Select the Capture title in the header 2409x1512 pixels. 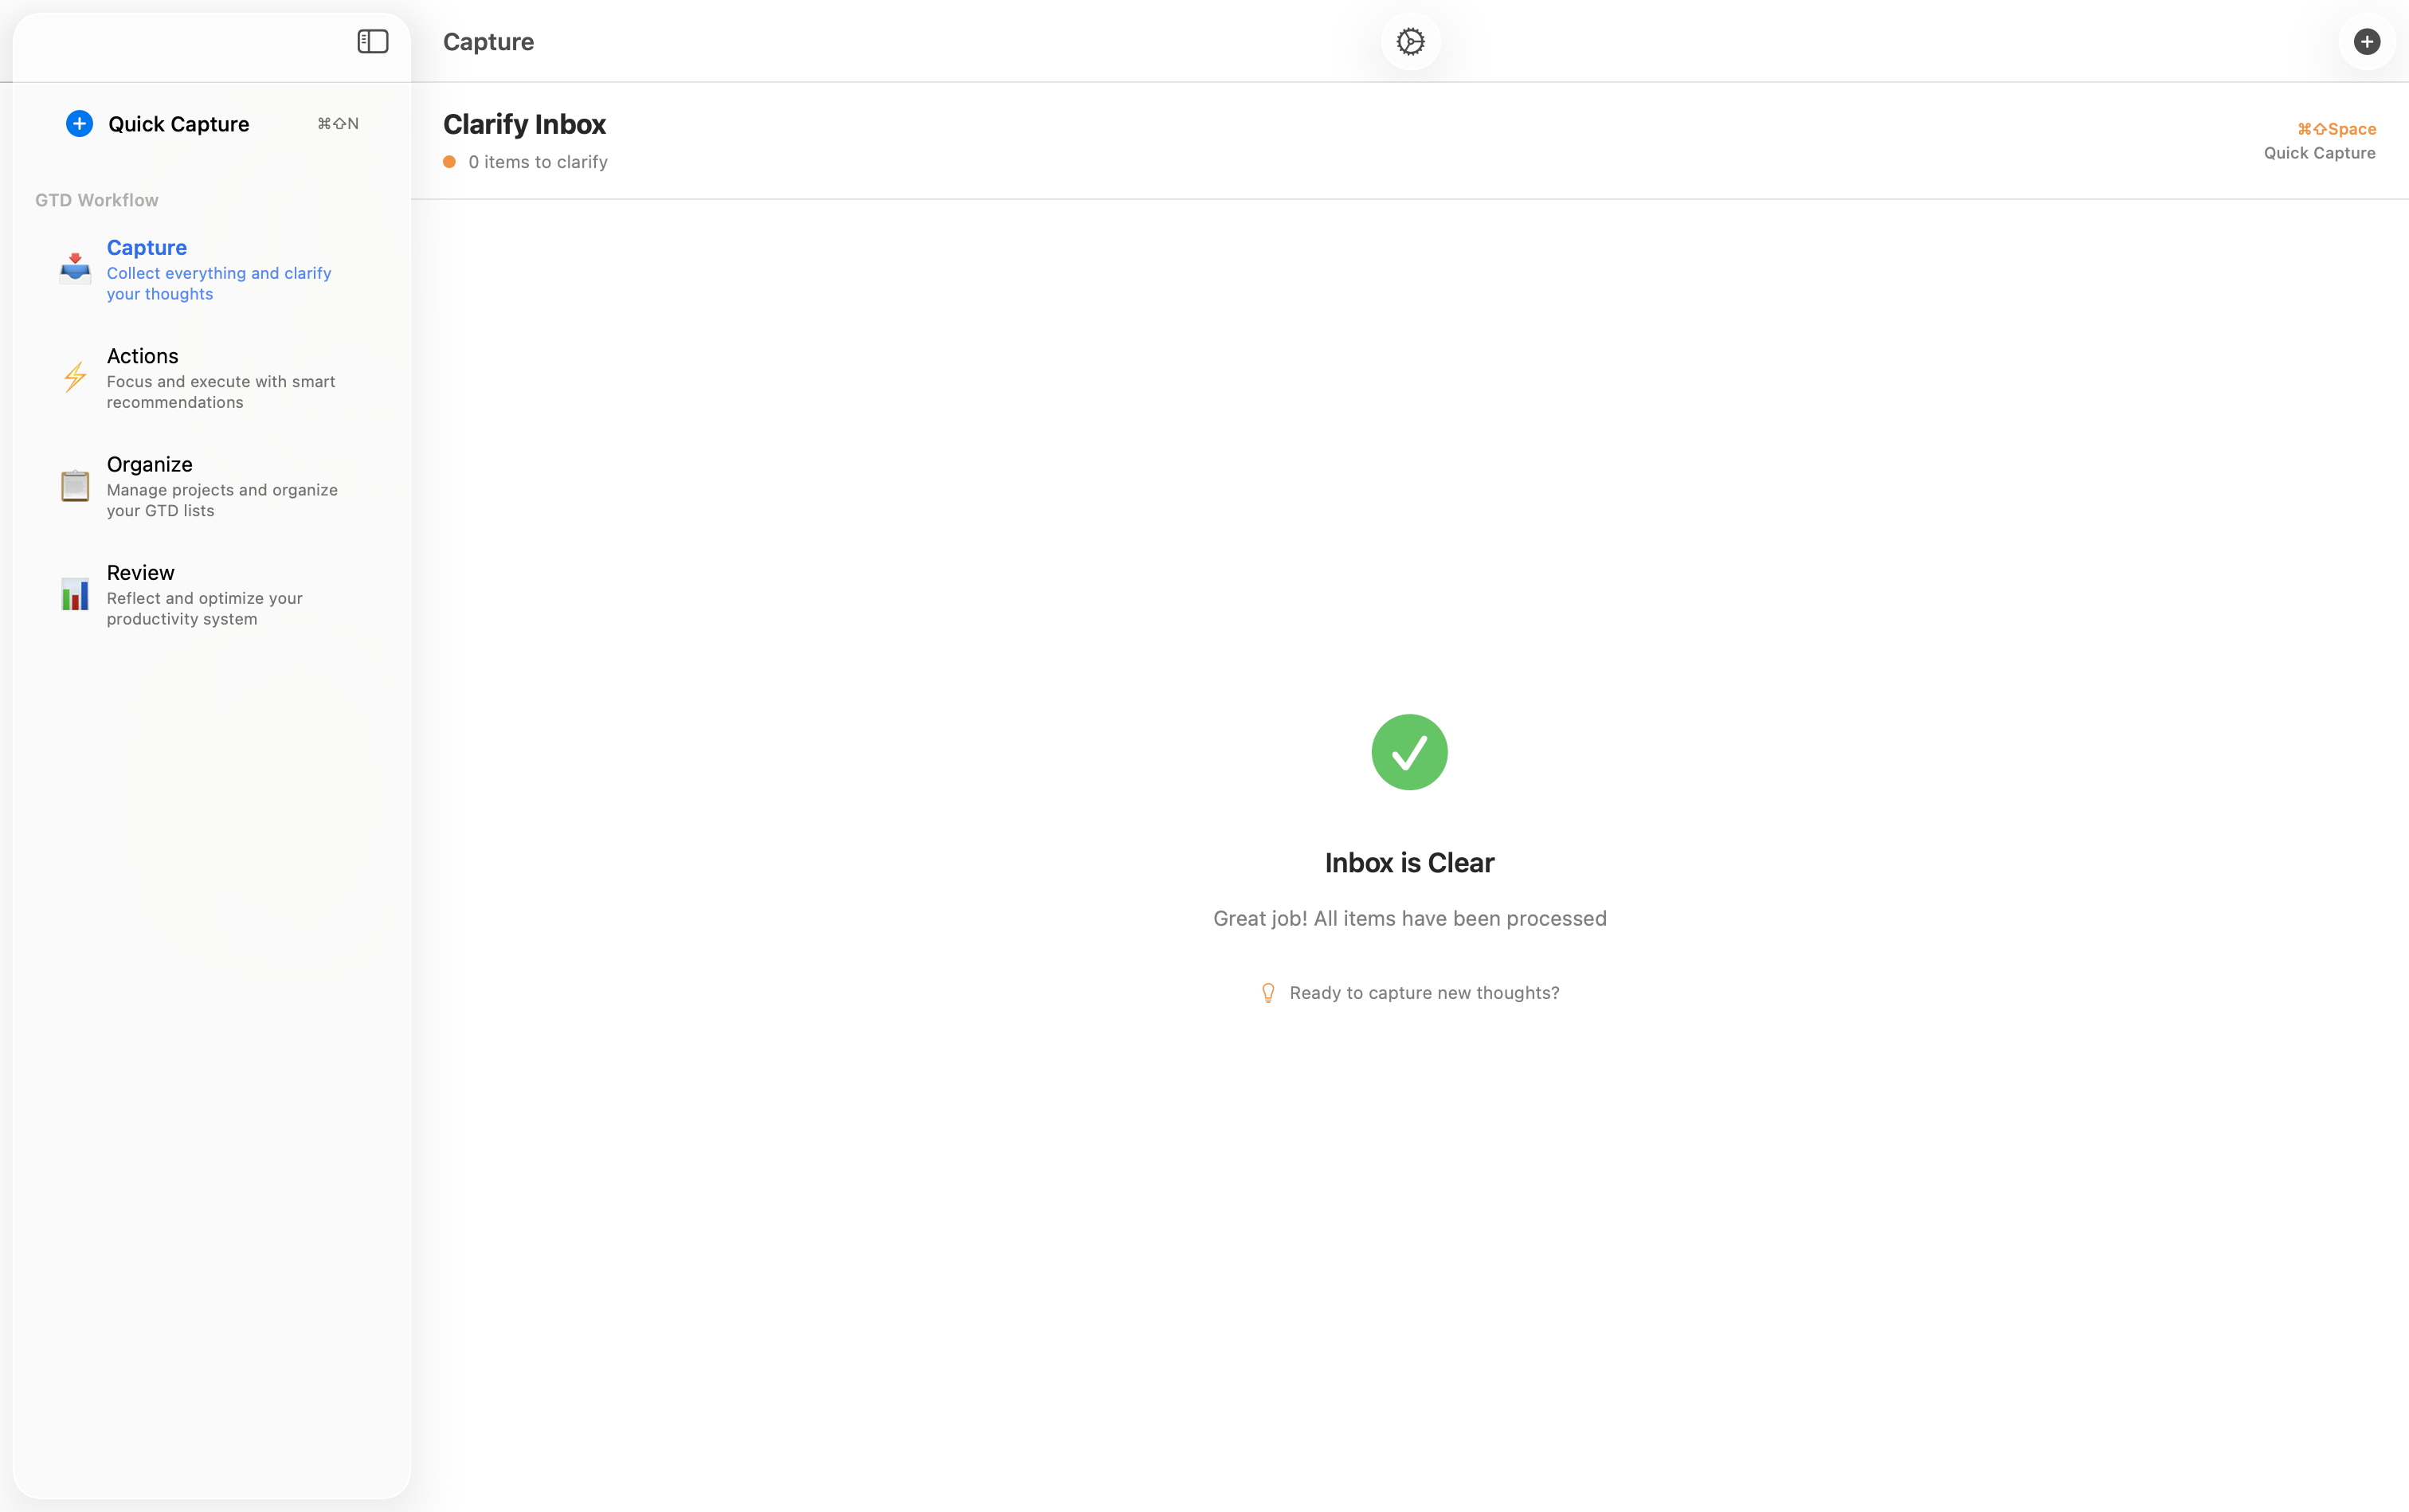click(x=488, y=42)
